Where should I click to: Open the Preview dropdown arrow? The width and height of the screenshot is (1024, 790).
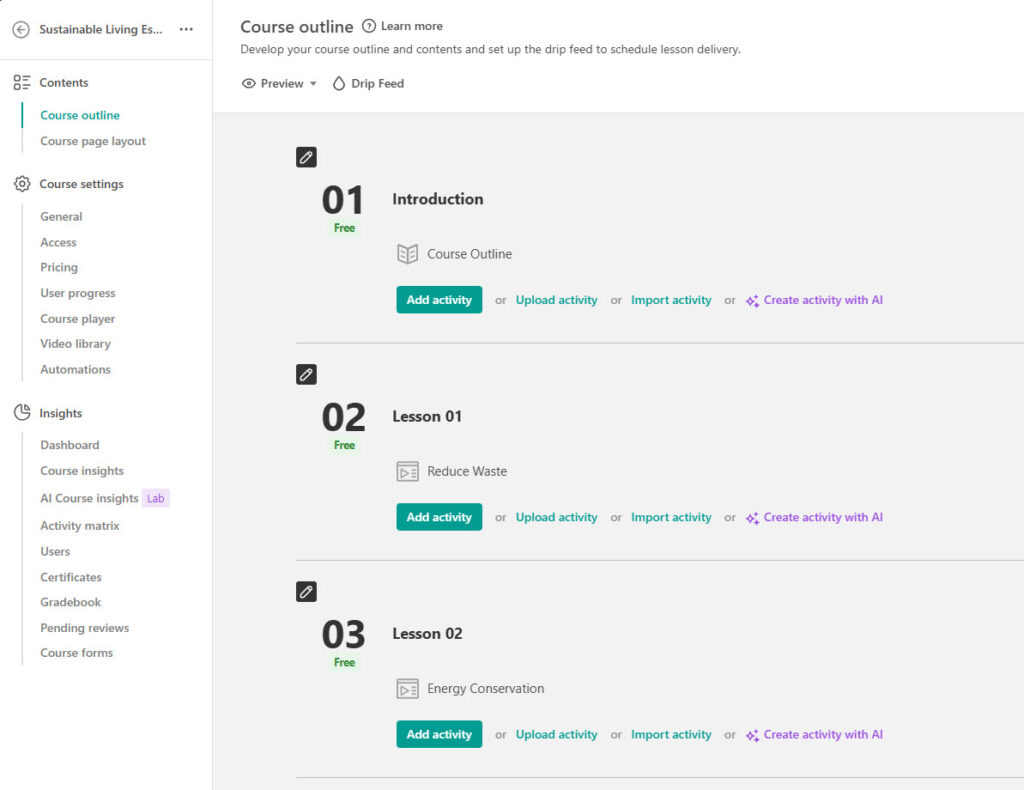tap(313, 84)
